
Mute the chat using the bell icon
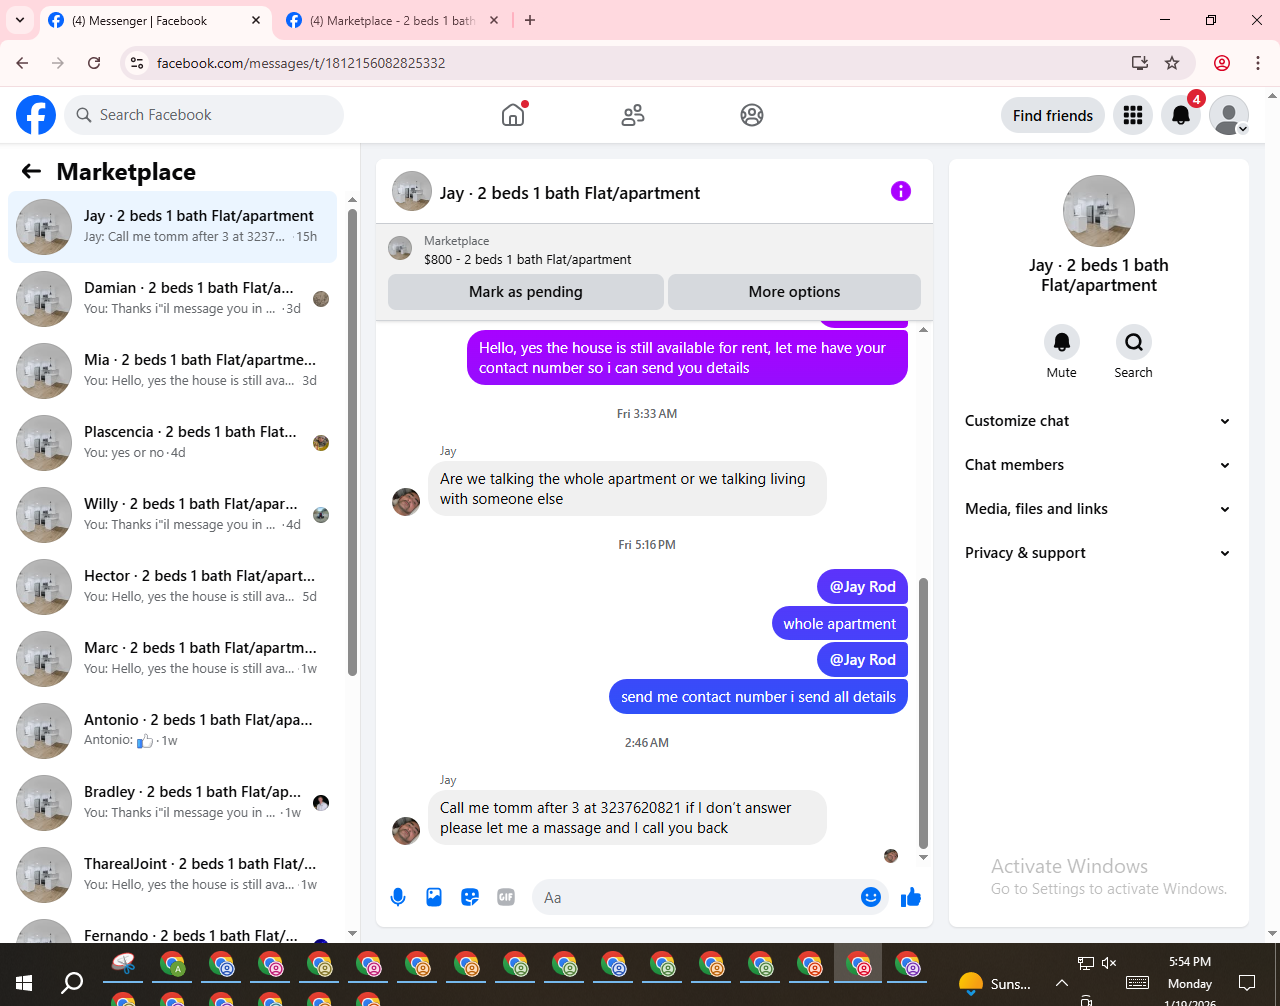(x=1062, y=342)
